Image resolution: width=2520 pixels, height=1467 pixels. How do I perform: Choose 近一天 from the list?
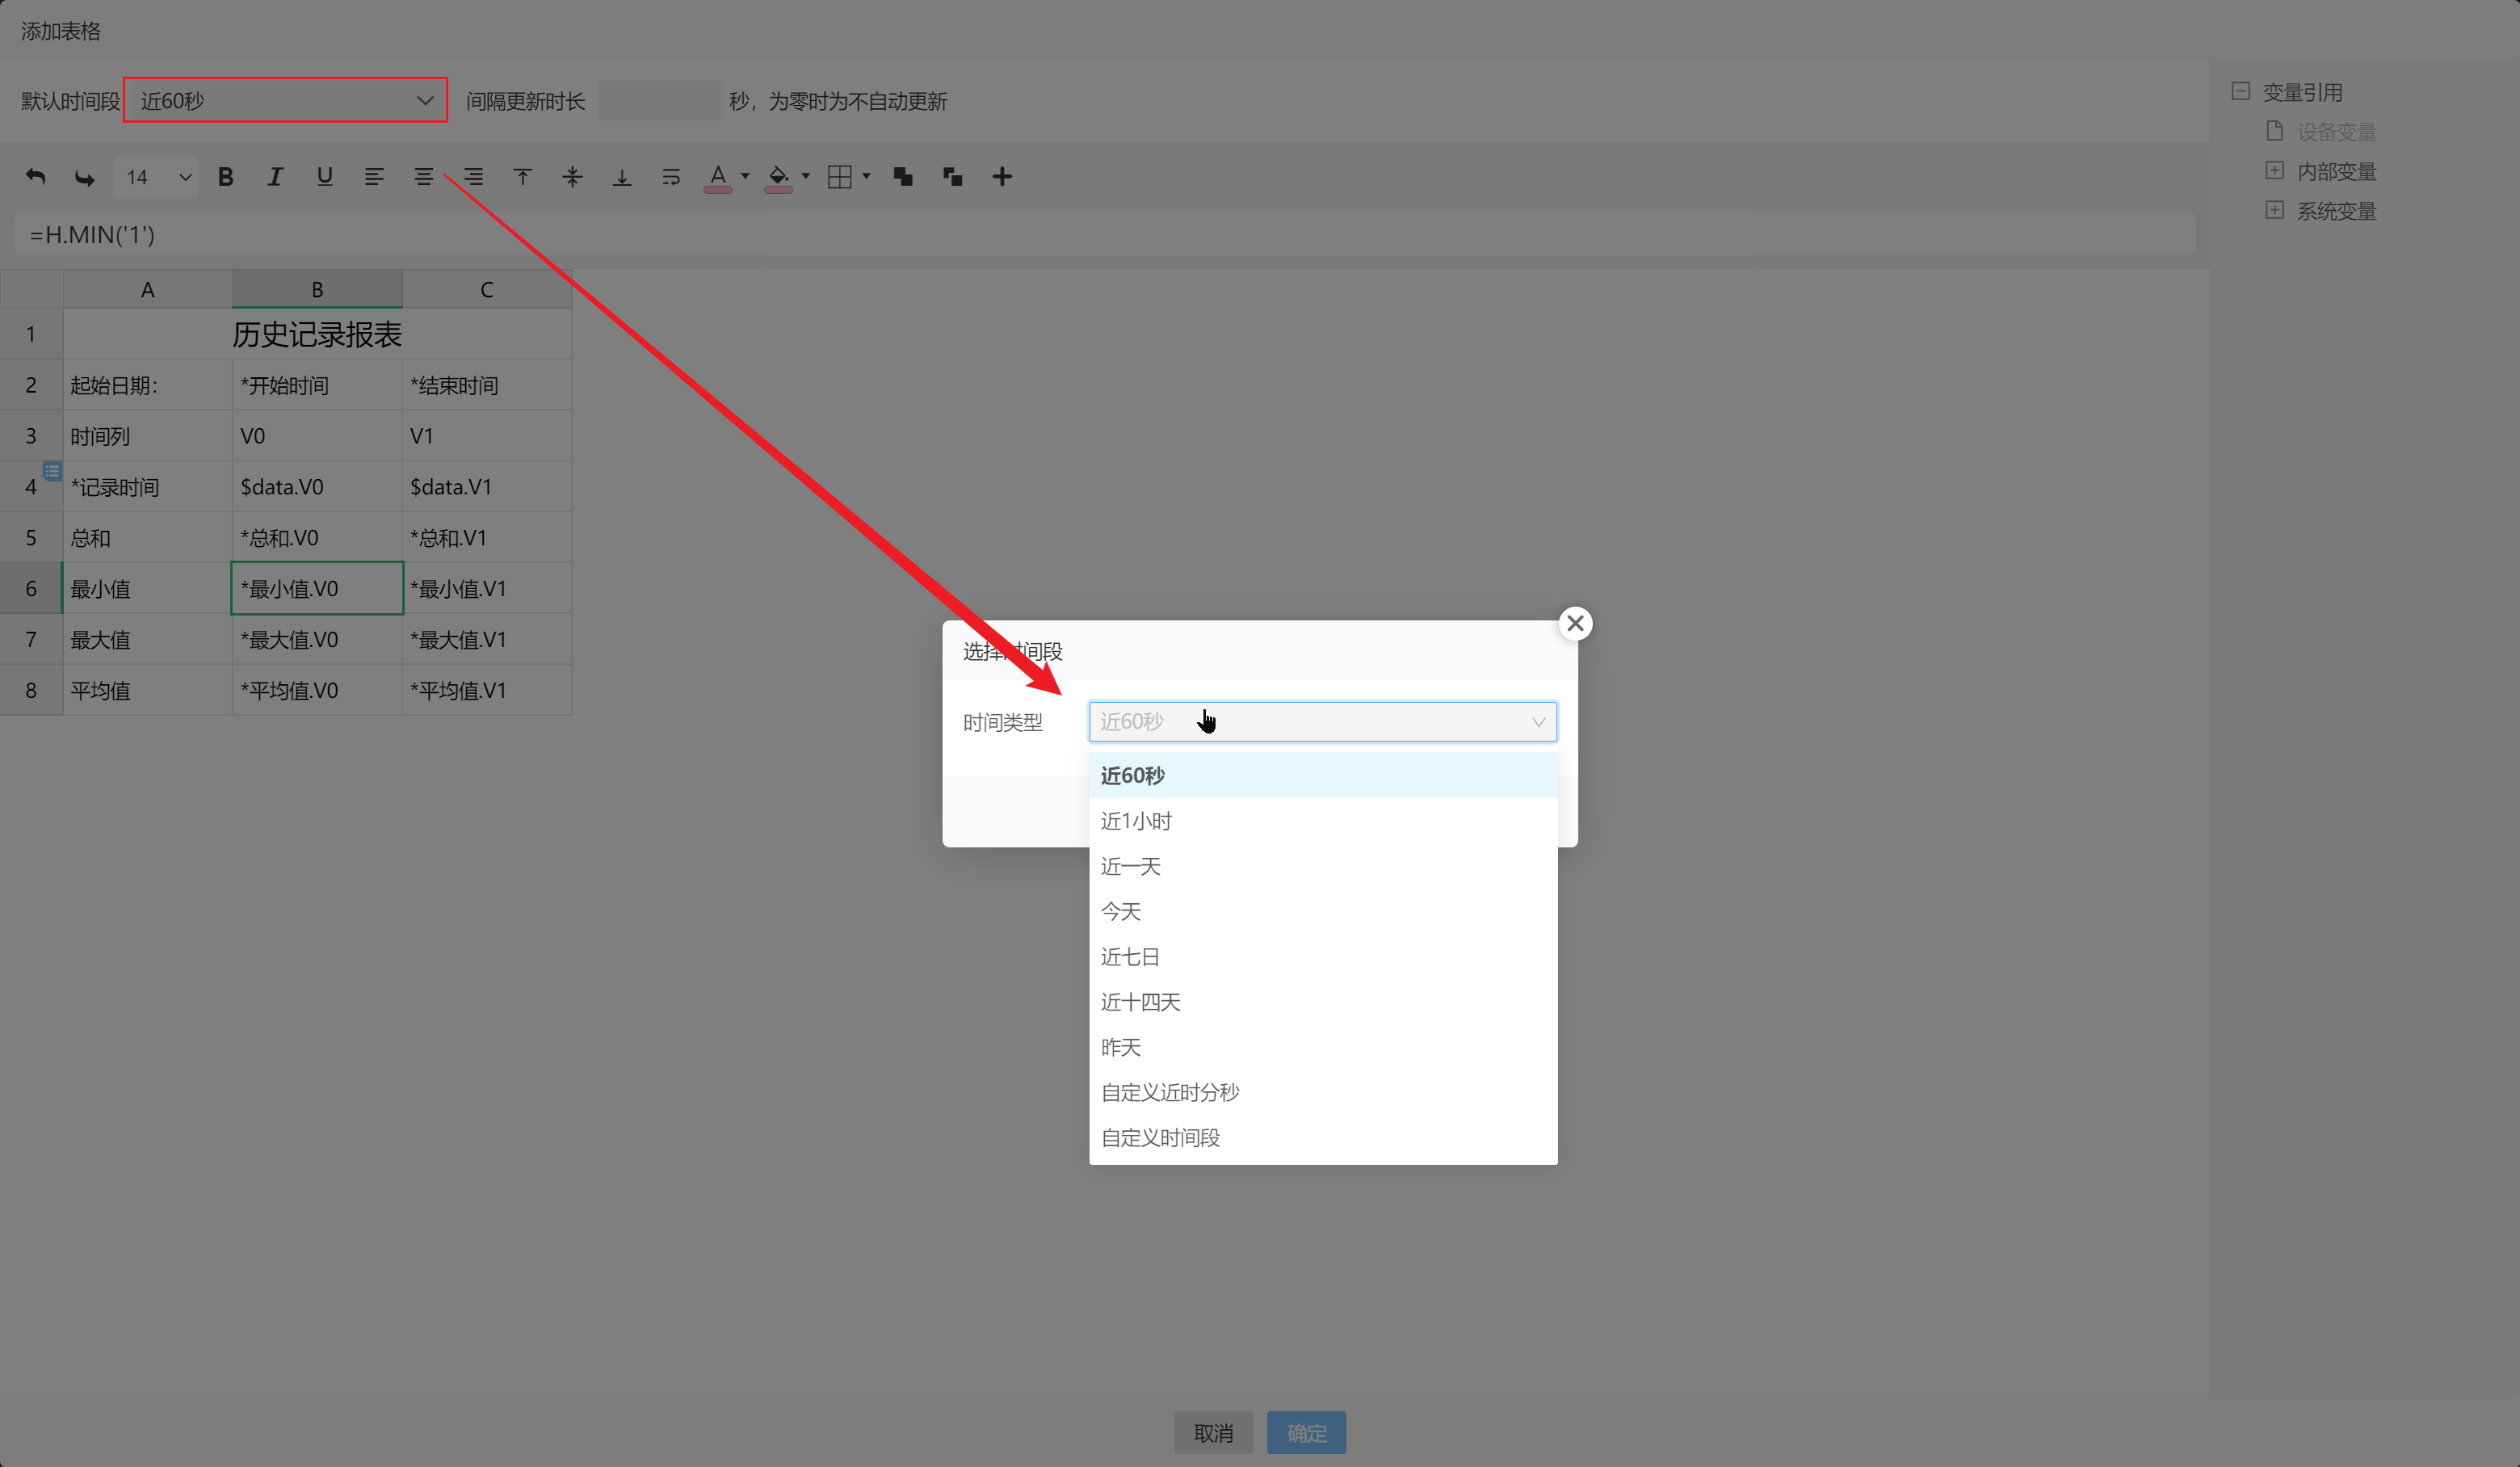coord(1322,866)
